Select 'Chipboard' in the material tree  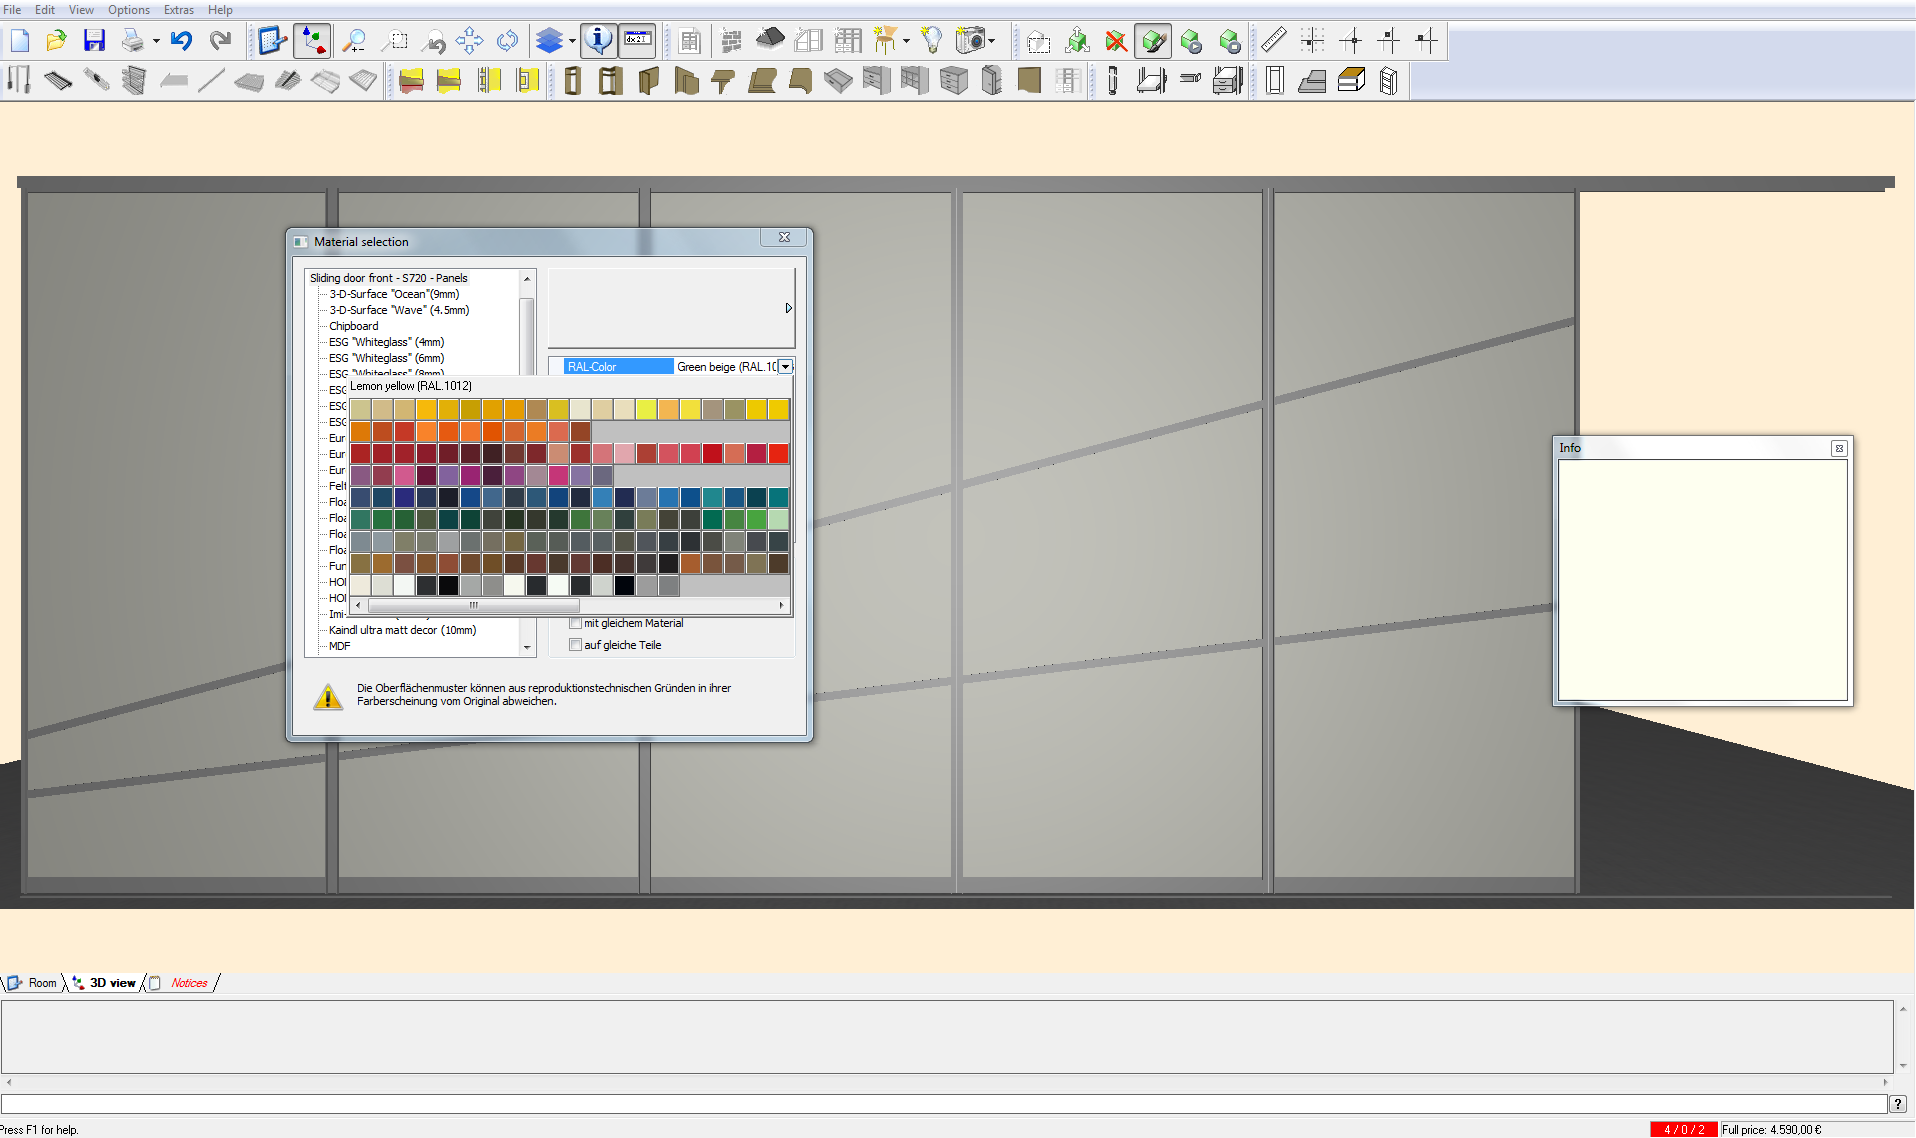click(354, 325)
